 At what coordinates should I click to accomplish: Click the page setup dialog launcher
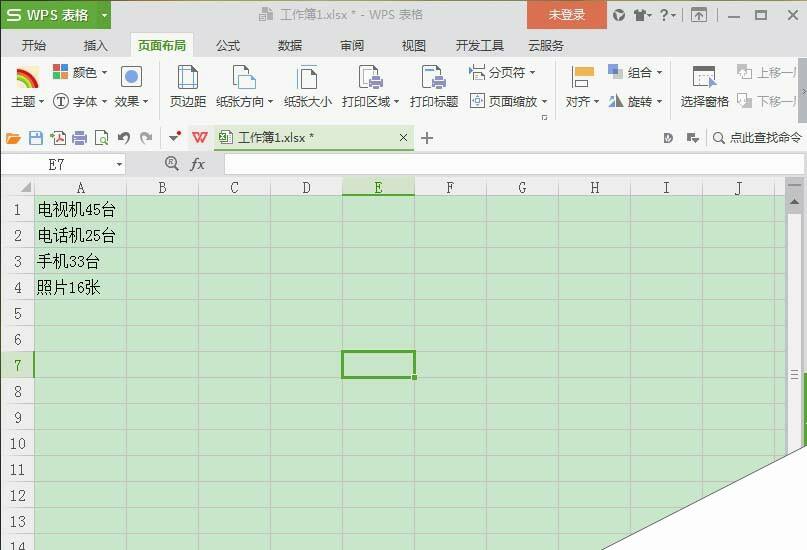coord(545,117)
